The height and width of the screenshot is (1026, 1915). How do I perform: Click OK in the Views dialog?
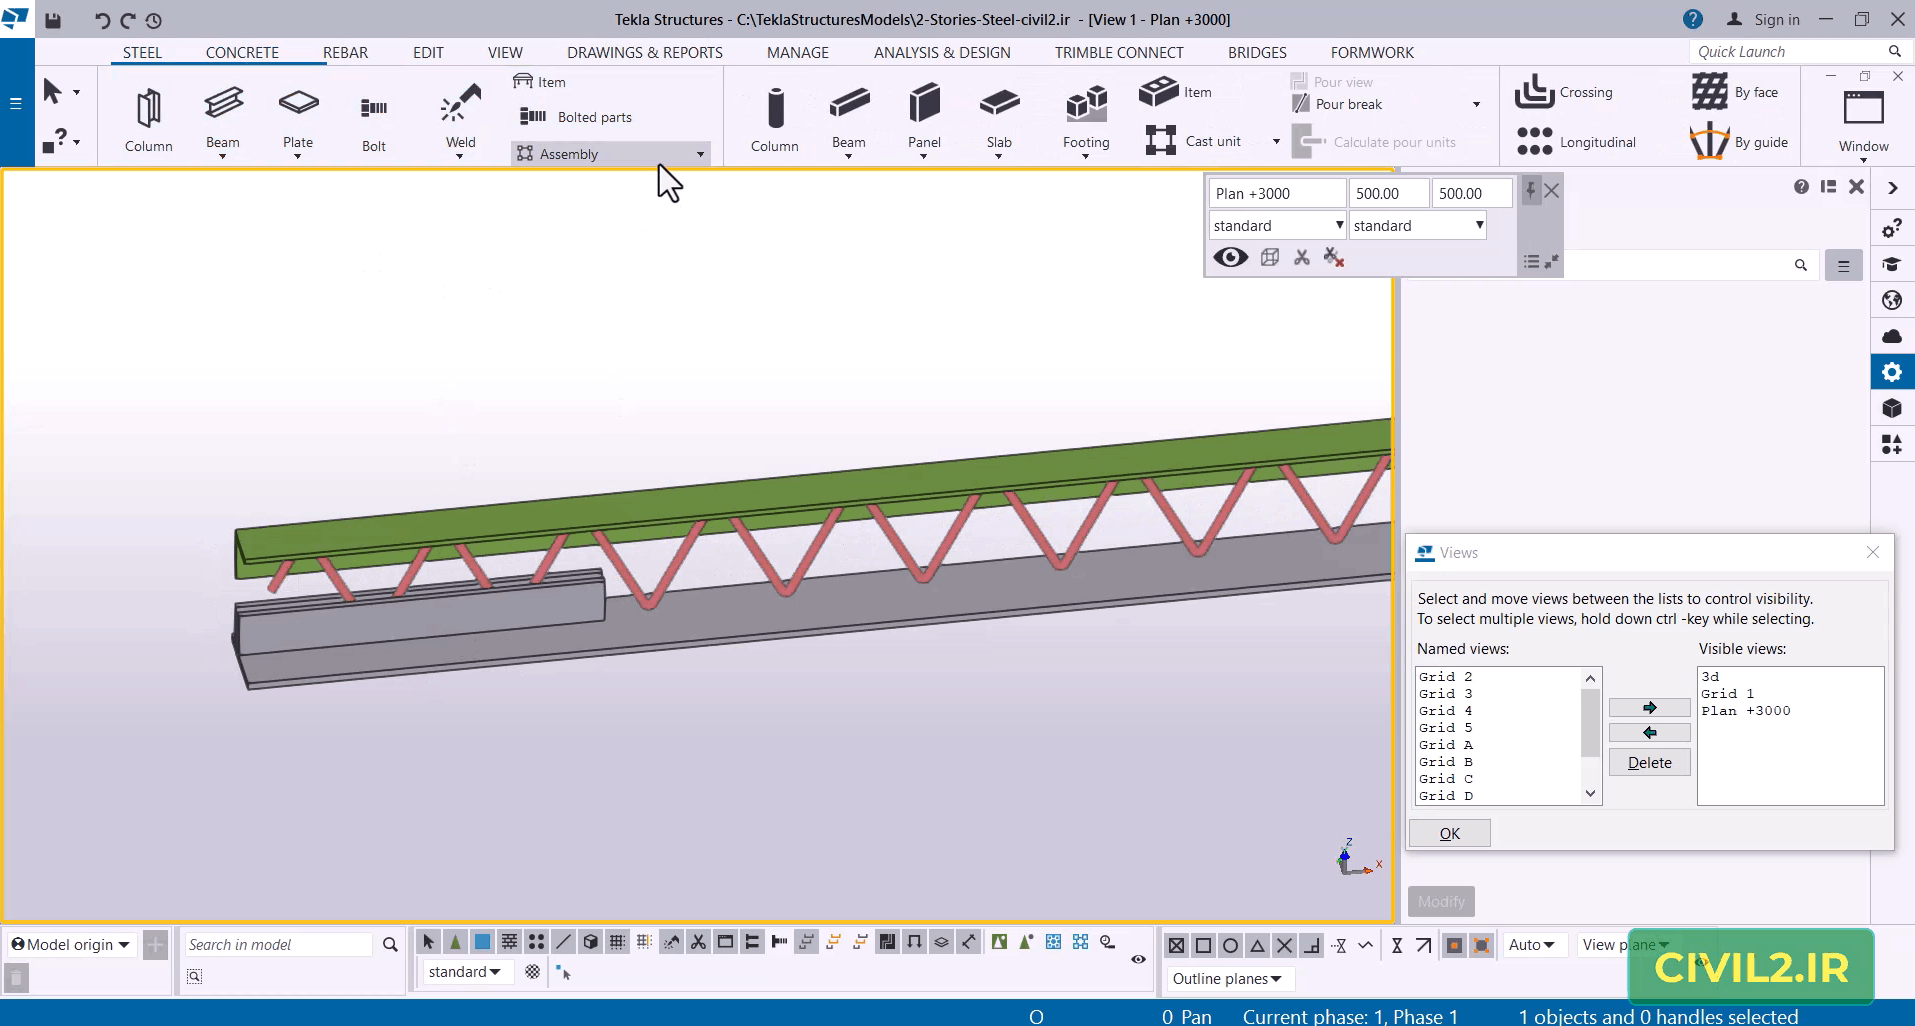point(1449,833)
